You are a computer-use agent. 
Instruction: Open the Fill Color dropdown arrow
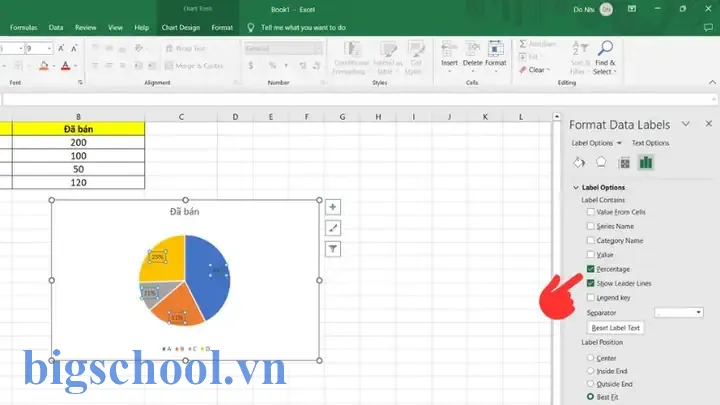pos(54,66)
